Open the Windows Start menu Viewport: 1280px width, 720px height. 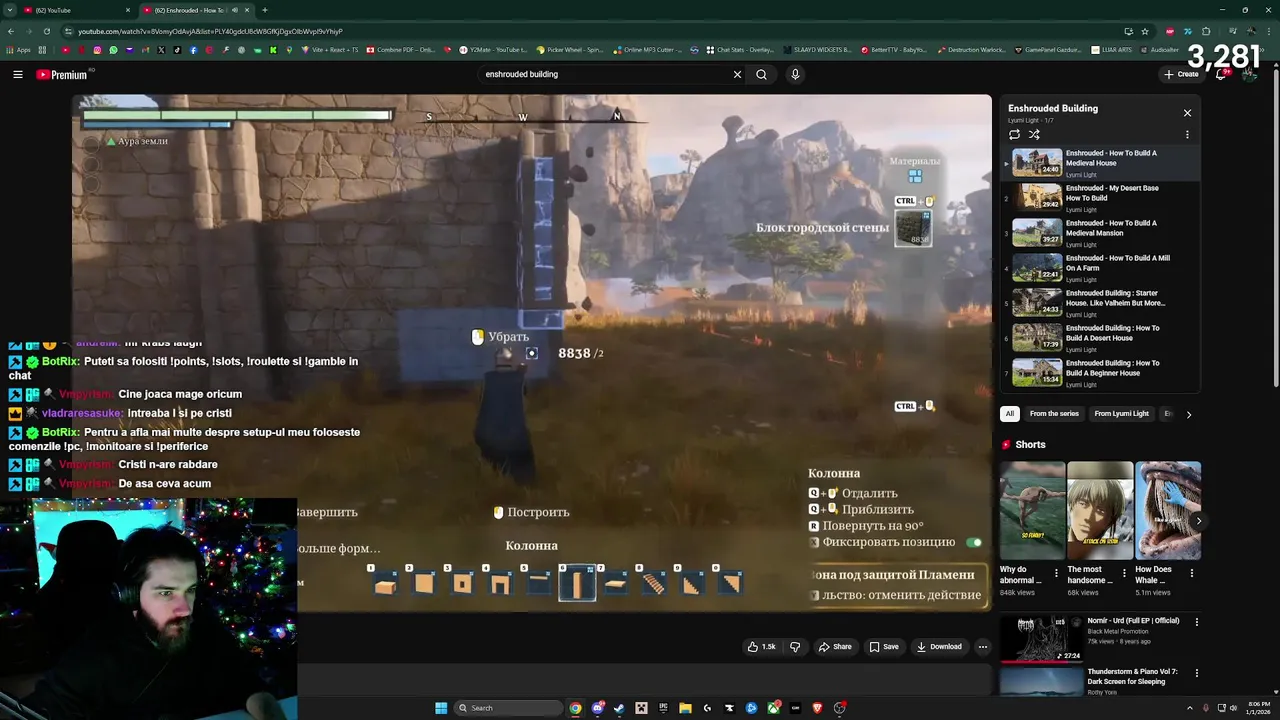click(x=441, y=708)
